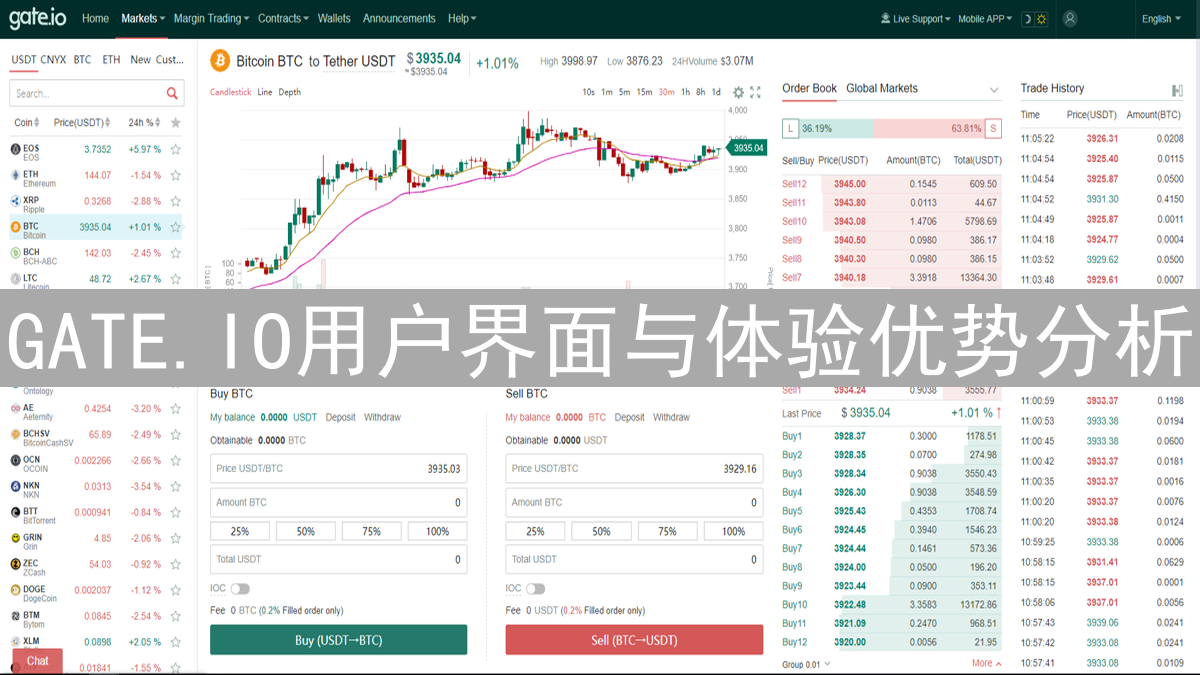The image size is (1200, 675).
Task: Open the Contracts dropdown
Action: click(283, 18)
